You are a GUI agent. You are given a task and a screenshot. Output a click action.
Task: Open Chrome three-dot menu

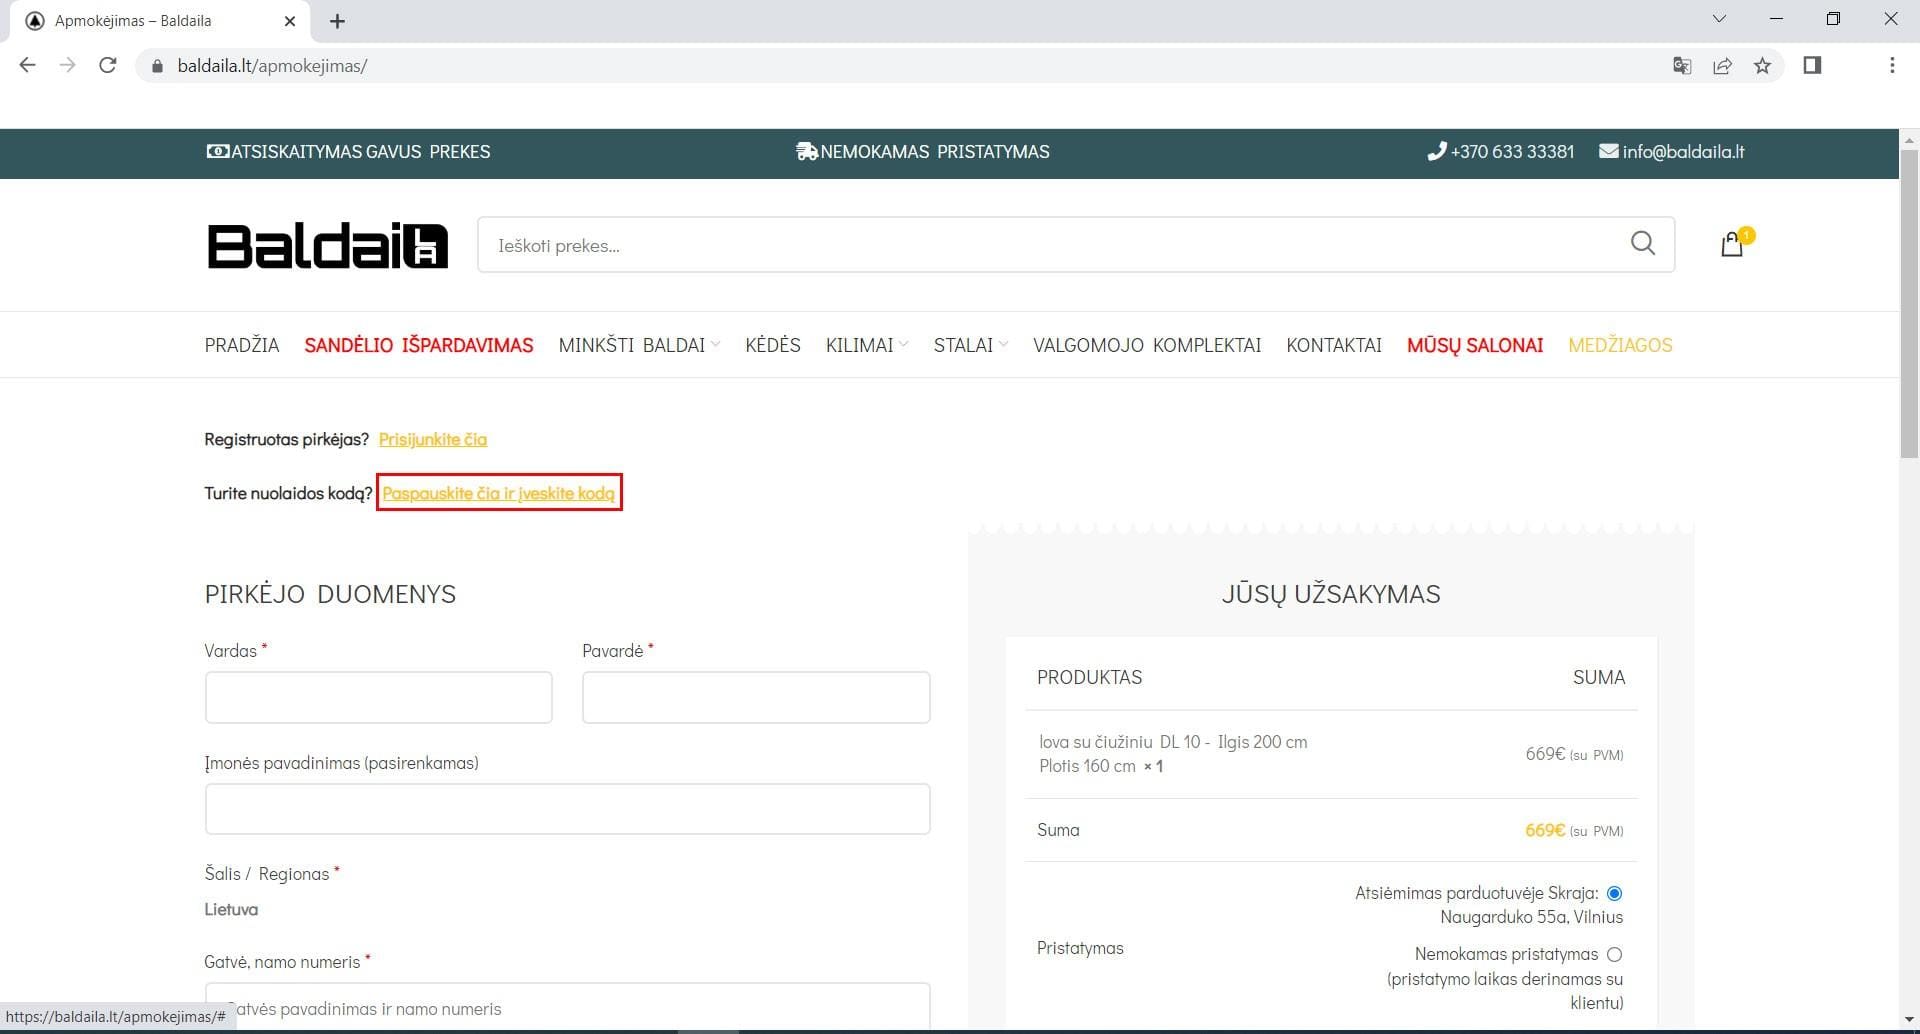click(1891, 66)
